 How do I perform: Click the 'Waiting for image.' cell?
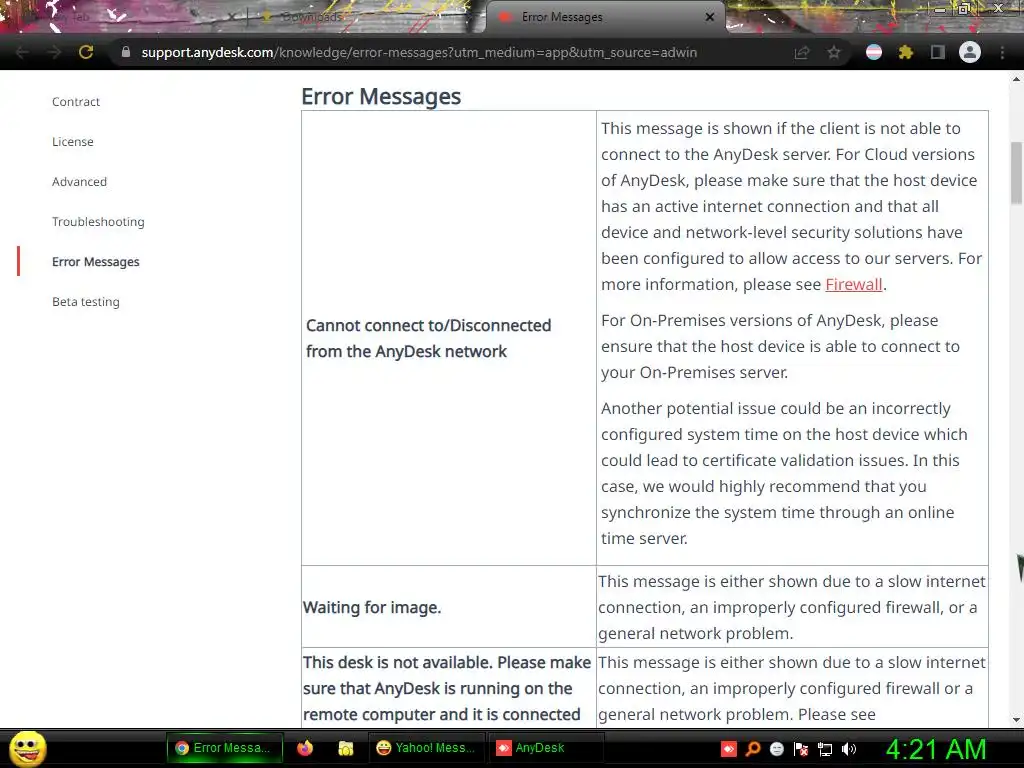tap(449, 607)
